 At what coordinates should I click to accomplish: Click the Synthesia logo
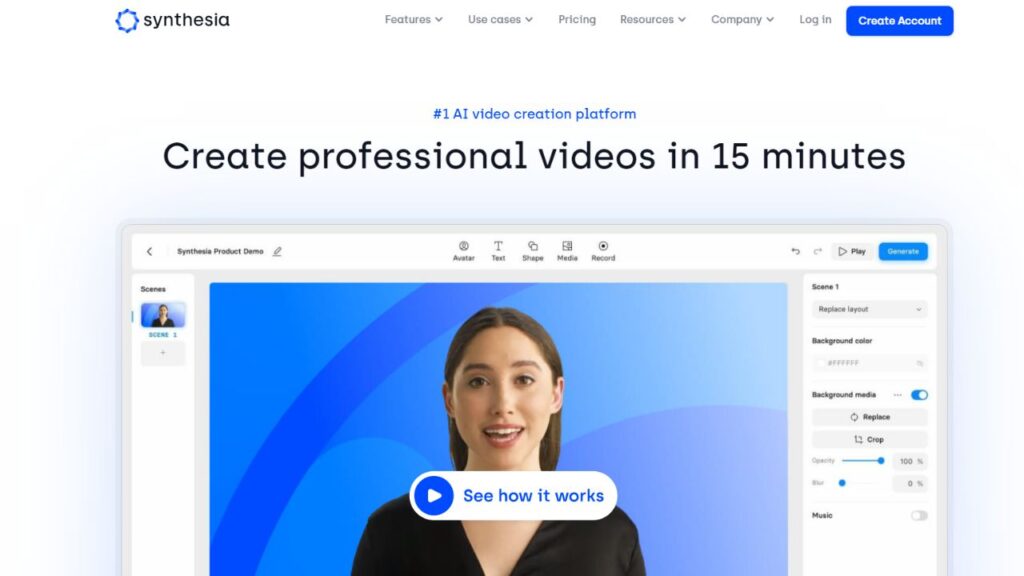point(172,20)
